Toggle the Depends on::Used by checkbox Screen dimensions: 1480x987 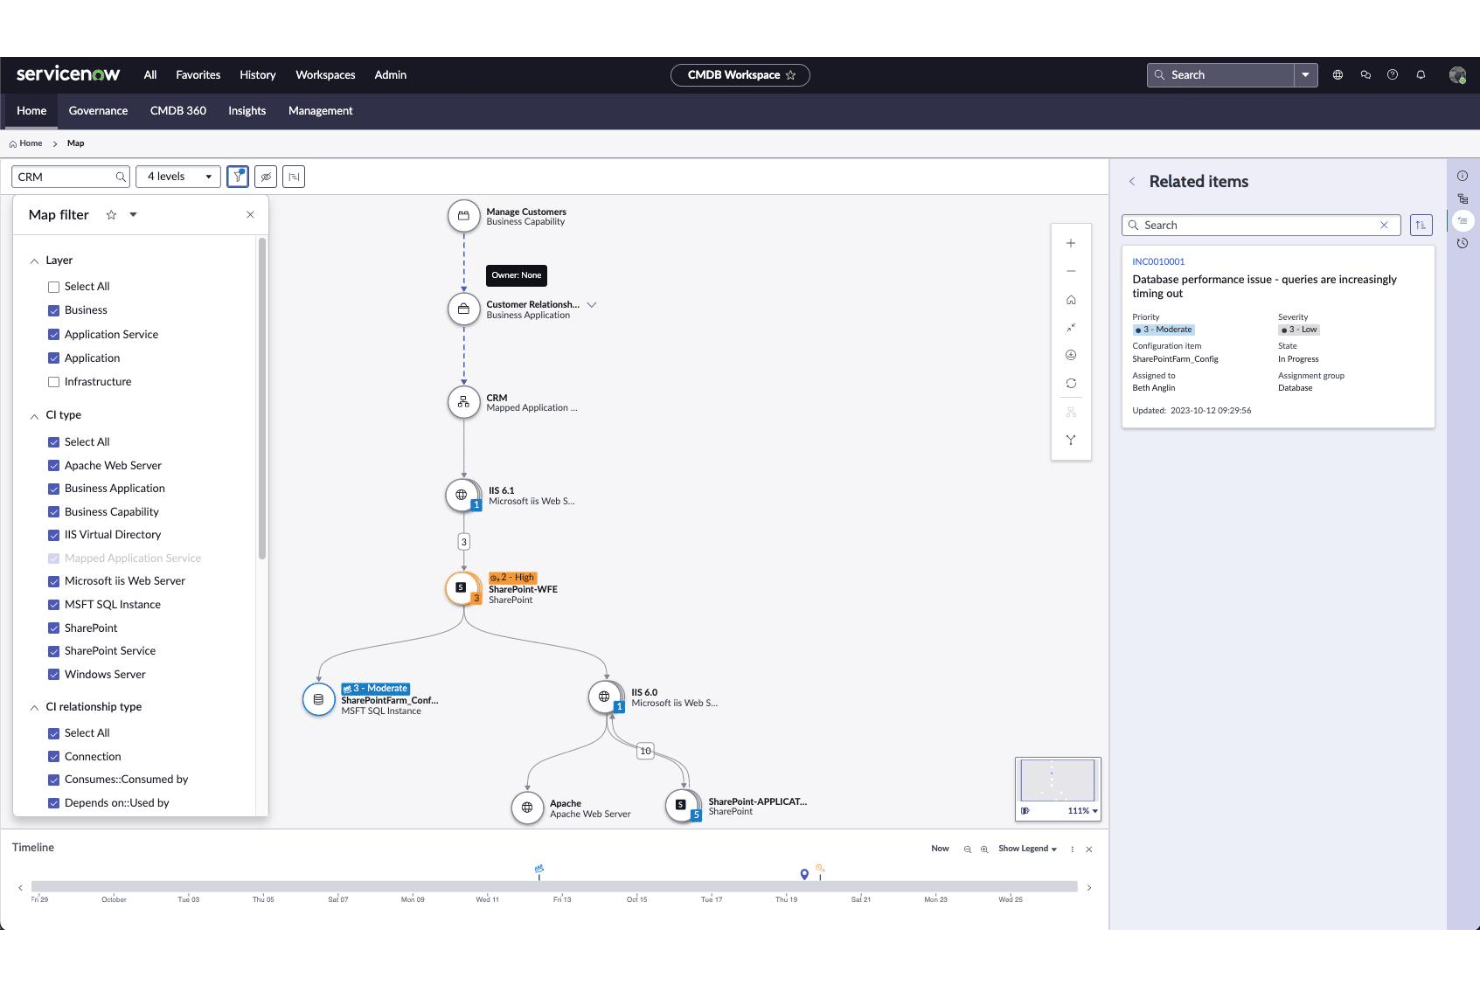tap(54, 803)
